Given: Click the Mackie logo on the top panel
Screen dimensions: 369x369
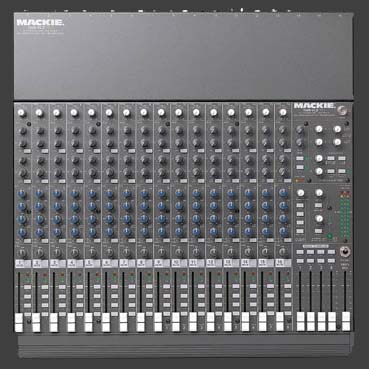Looking at the screenshot, I should [x=40, y=23].
